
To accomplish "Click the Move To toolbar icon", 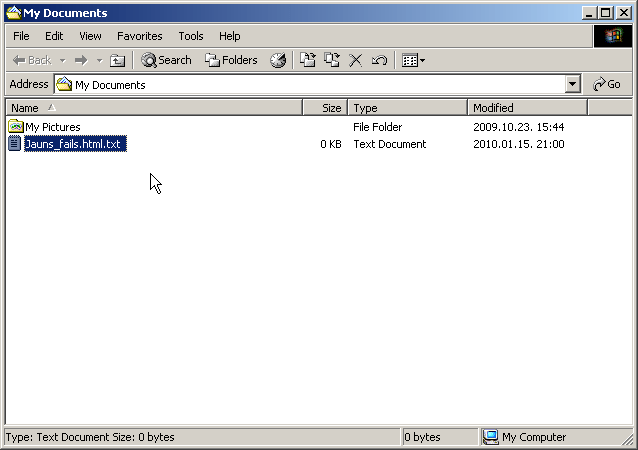I will click(x=308, y=61).
